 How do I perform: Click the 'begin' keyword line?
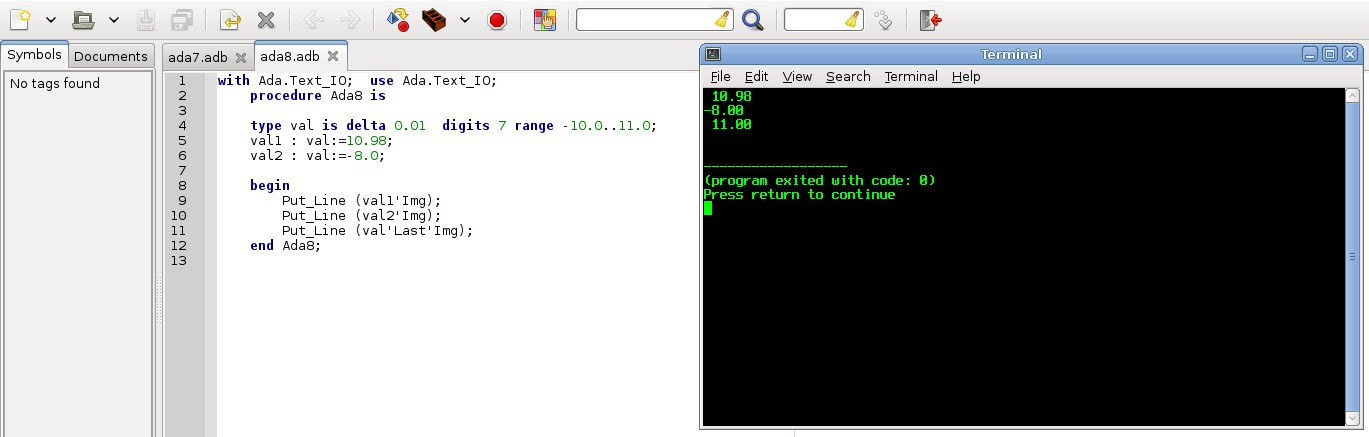[270, 186]
